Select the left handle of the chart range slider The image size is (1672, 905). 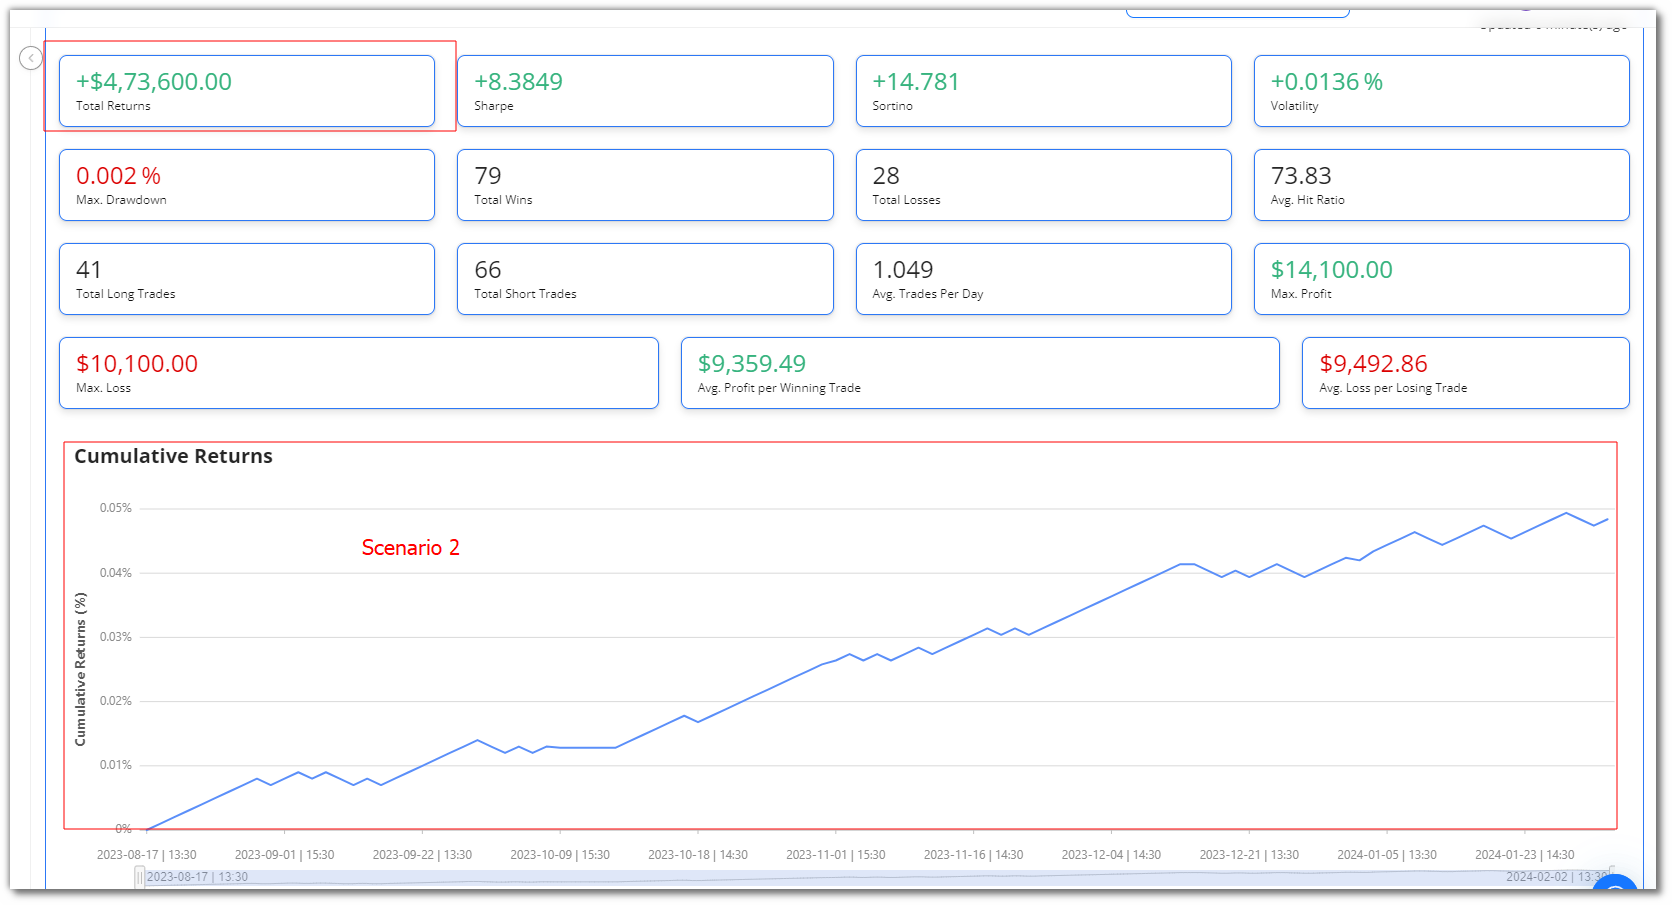(x=140, y=877)
